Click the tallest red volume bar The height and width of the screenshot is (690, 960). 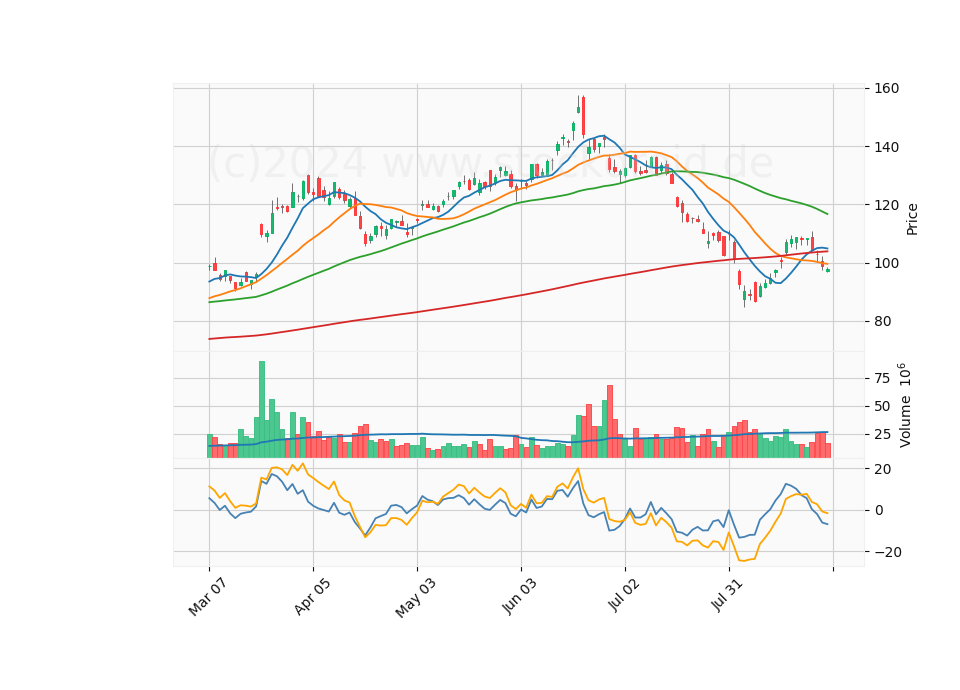point(610,421)
